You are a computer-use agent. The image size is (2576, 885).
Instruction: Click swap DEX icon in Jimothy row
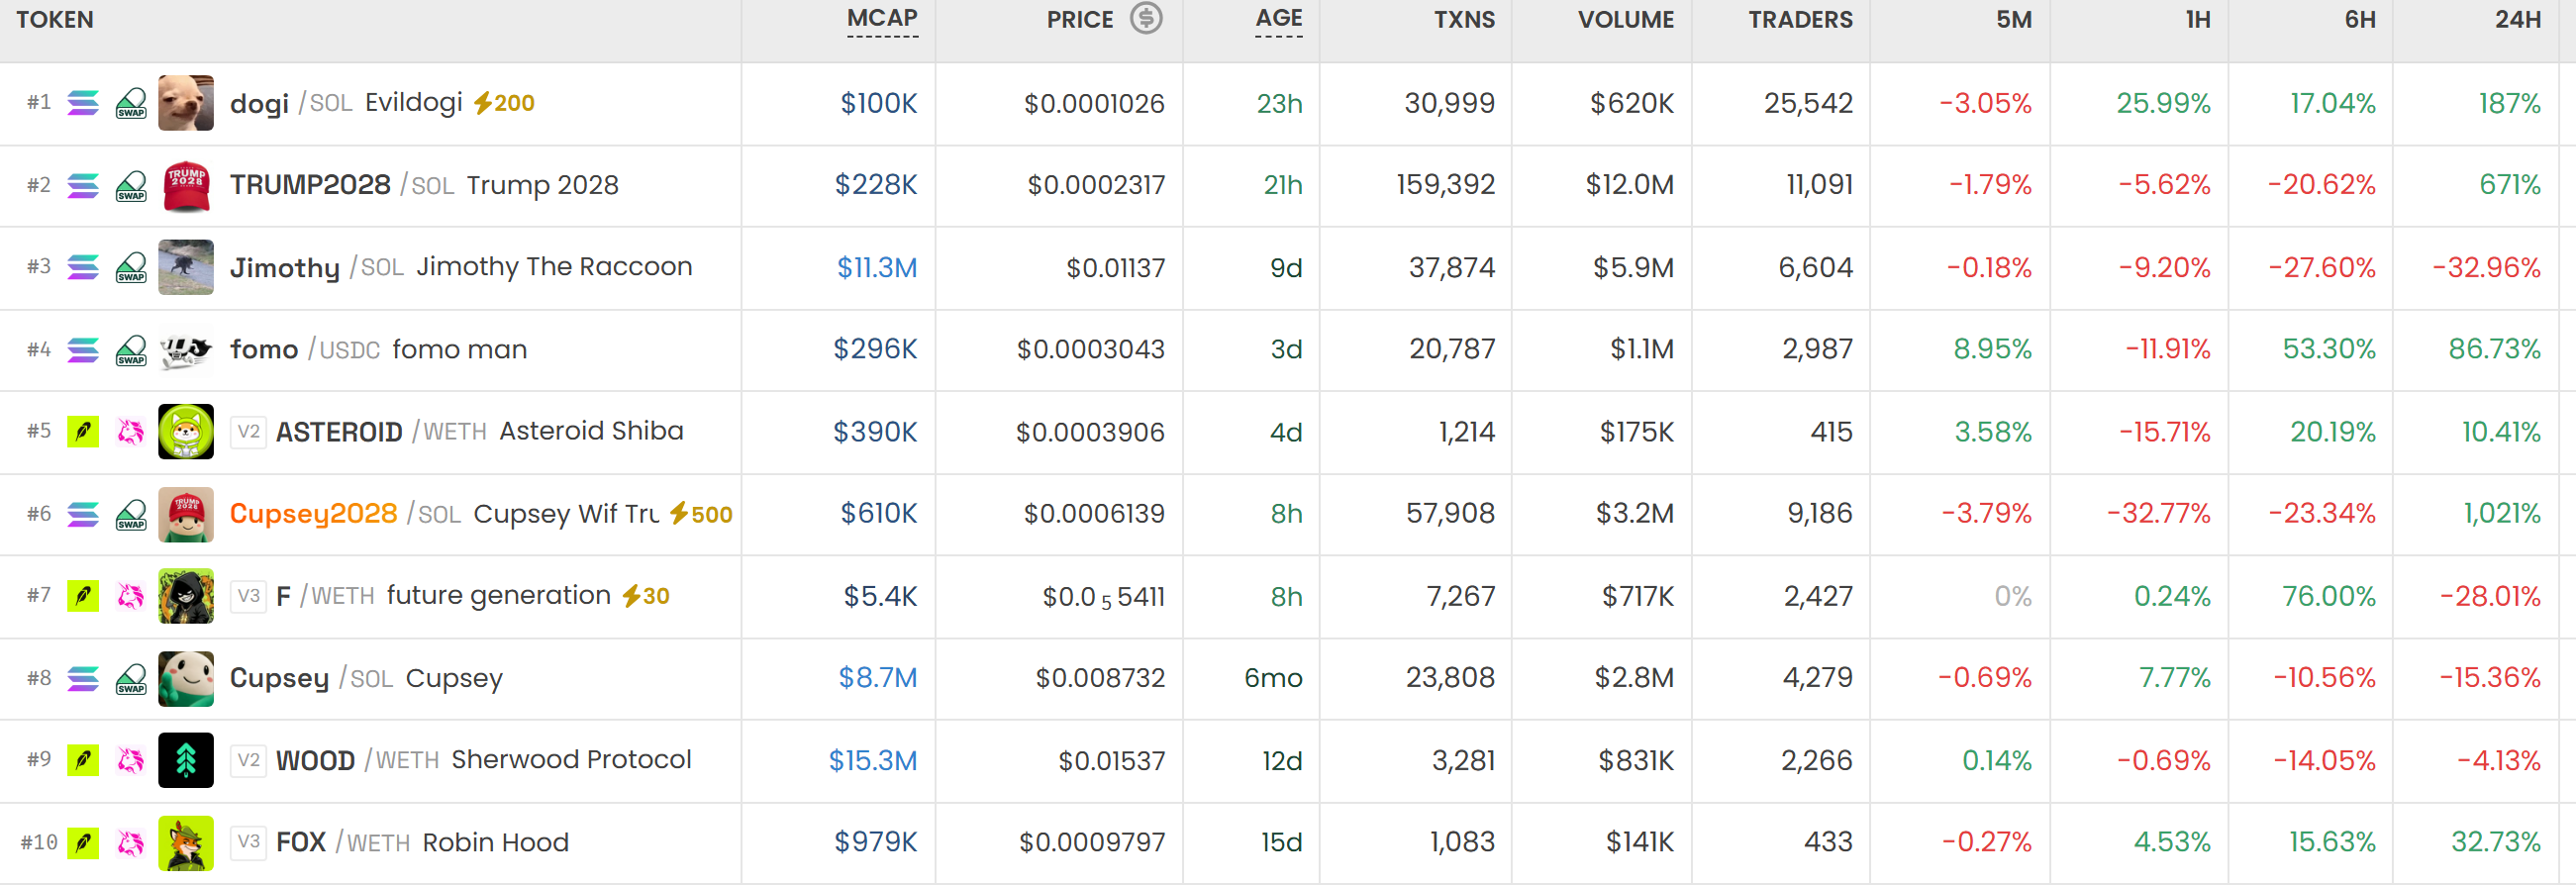coord(131,268)
